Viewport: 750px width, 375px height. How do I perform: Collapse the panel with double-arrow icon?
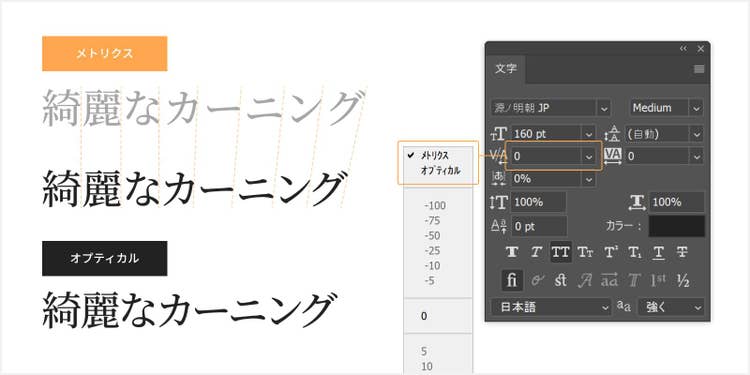click(x=683, y=48)
